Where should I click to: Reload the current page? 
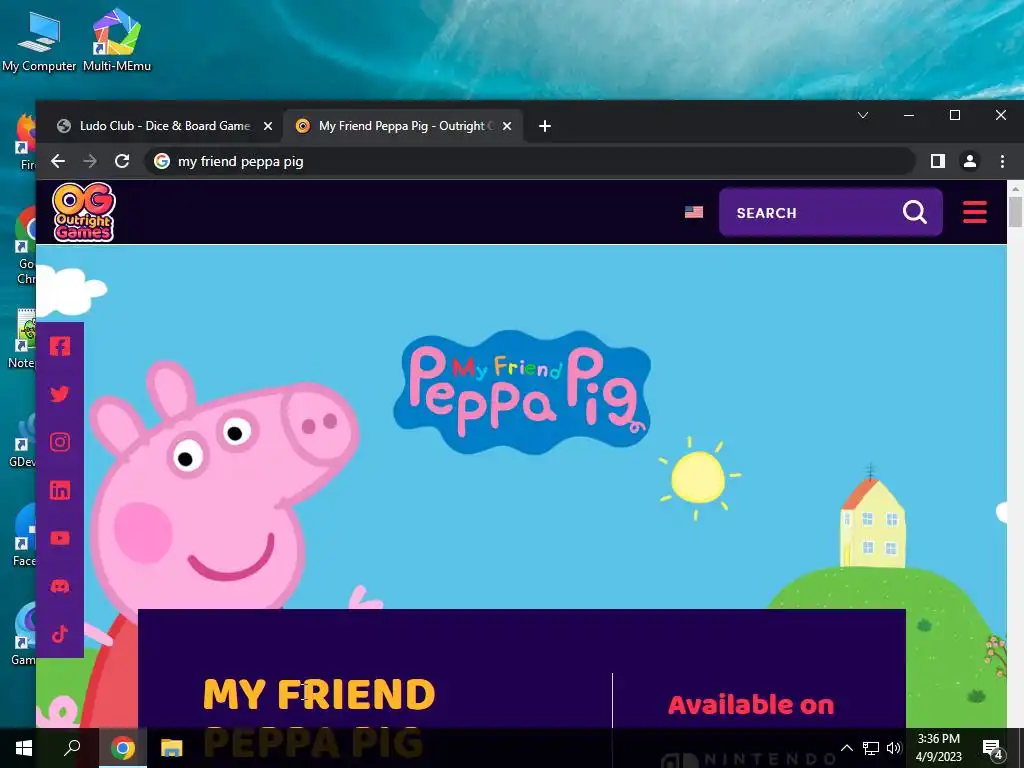tap(122, 161)
